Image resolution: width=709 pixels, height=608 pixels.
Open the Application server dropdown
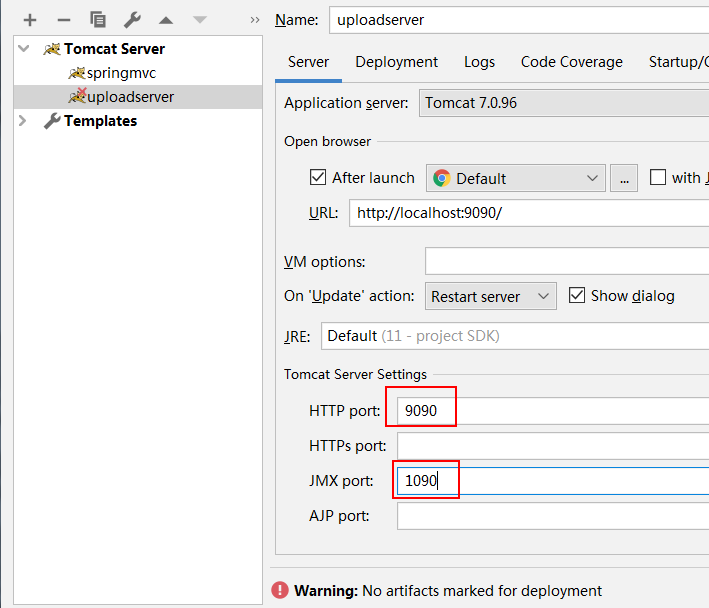click(x=564, y=103)
